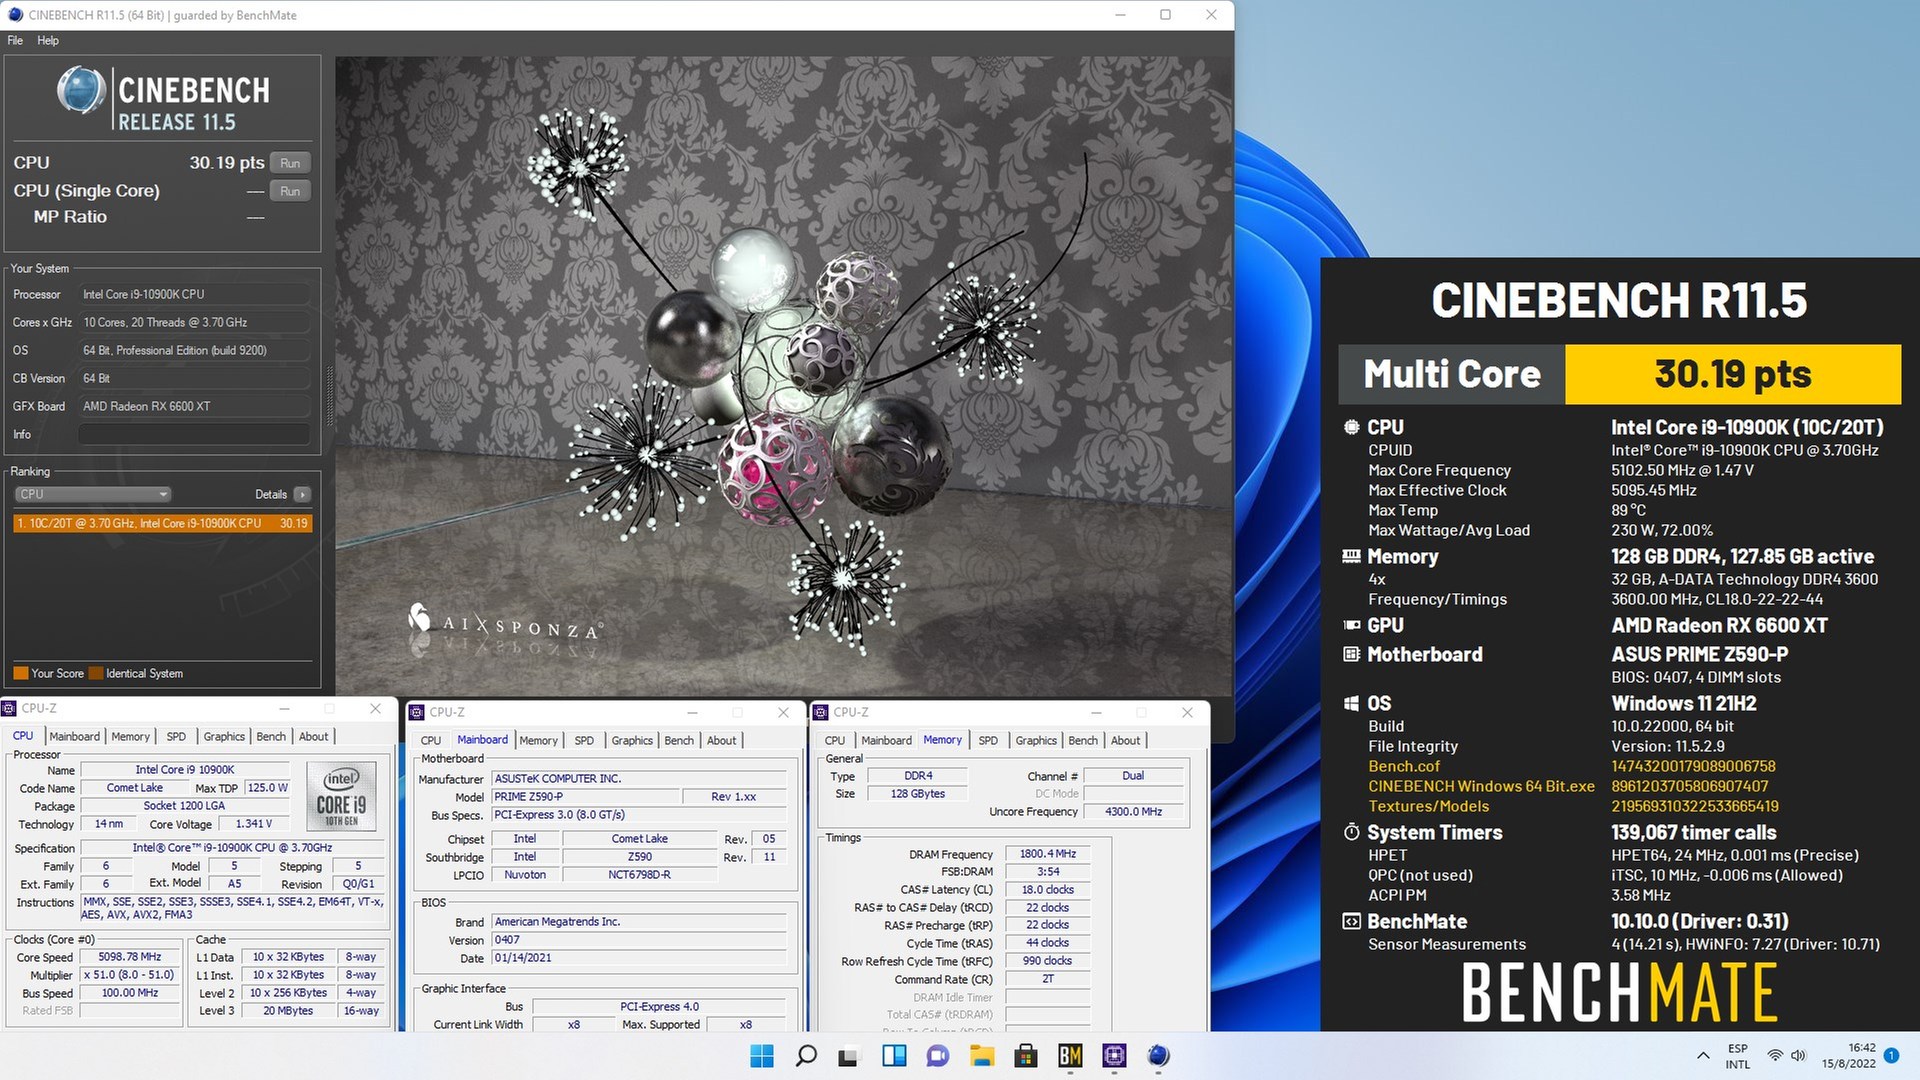This screenshot has height=1080, width=1920.
Task: Open About tab in Mainboard CPU-Z window
Action: (722, 740)
